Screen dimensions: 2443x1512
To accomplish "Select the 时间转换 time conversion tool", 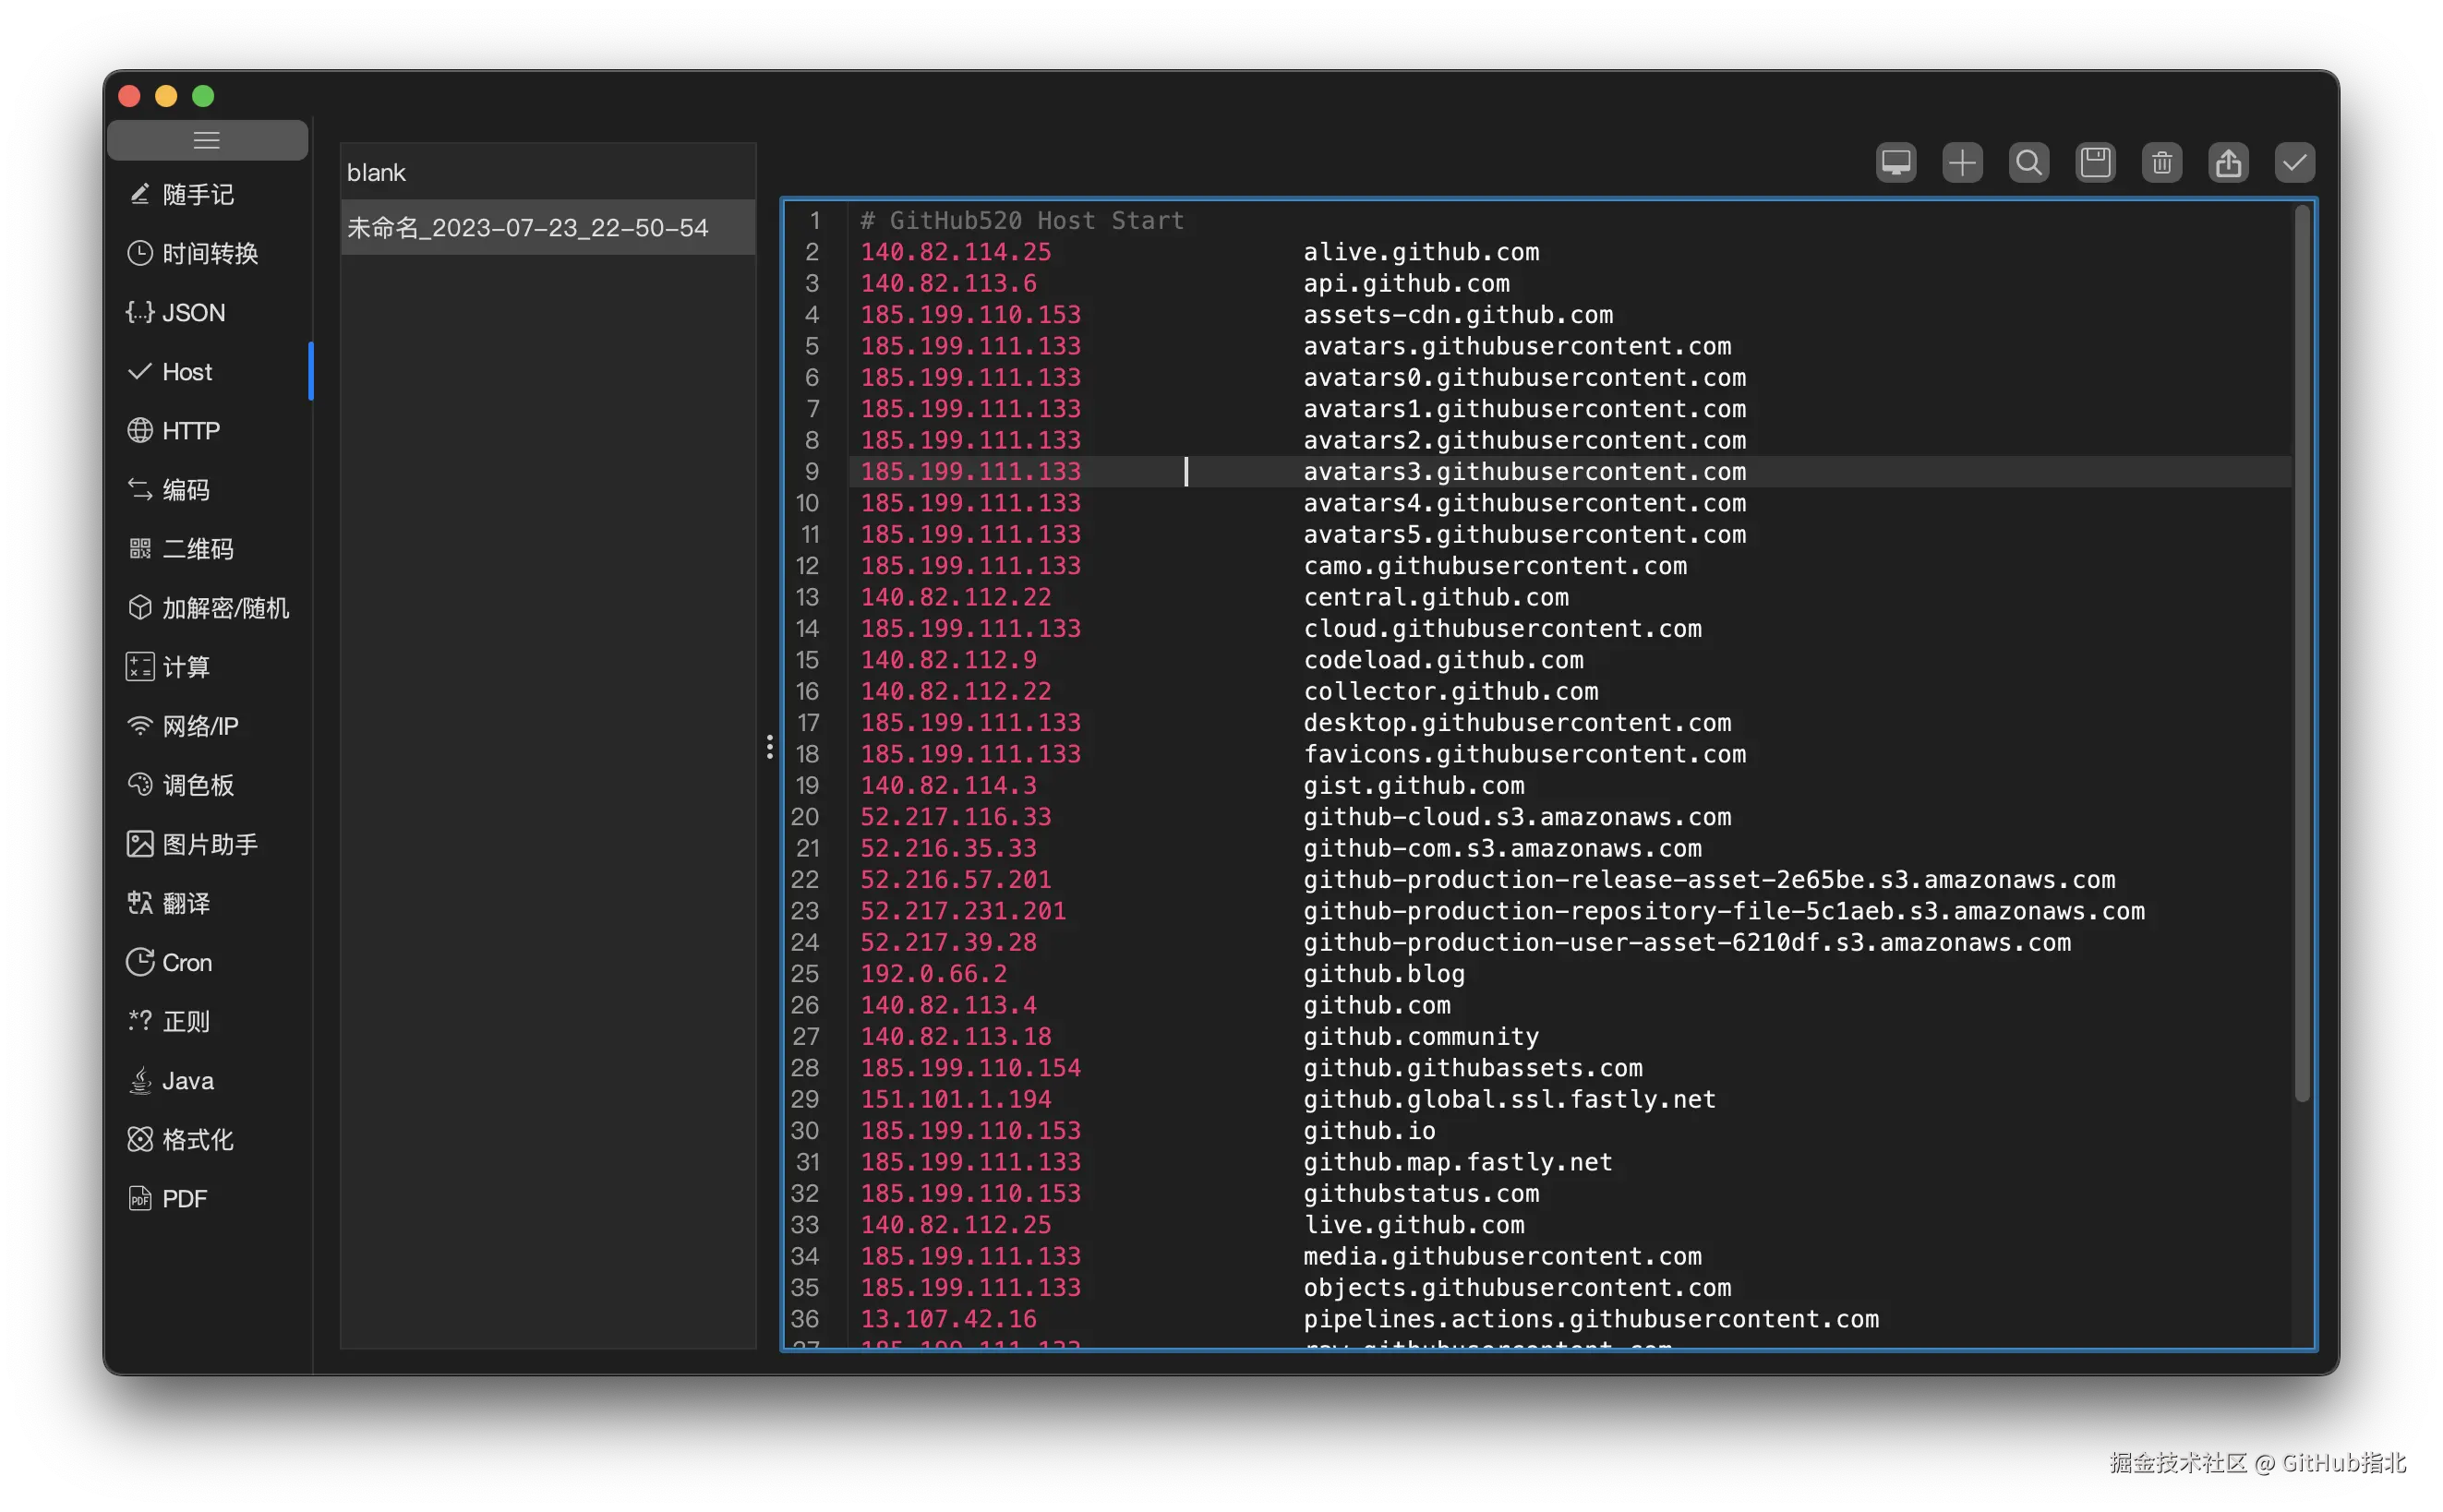I will (x=209, y=254).
